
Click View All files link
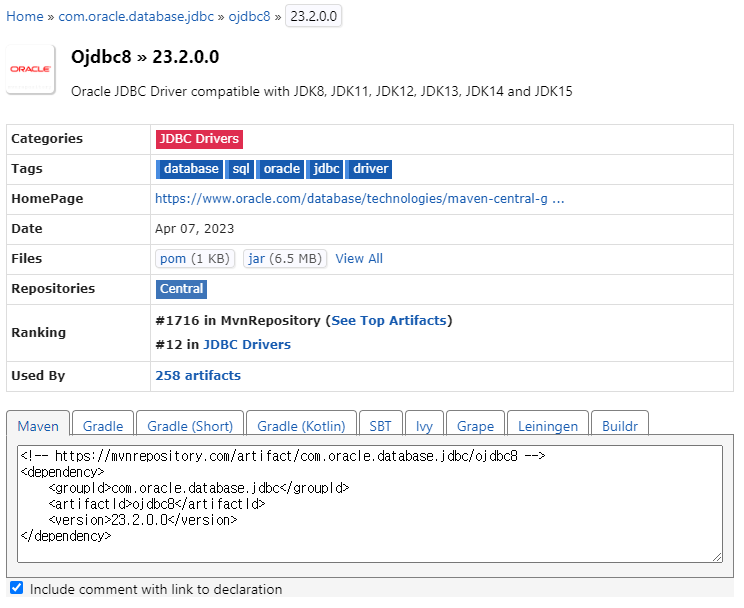(x=359, y=259)
